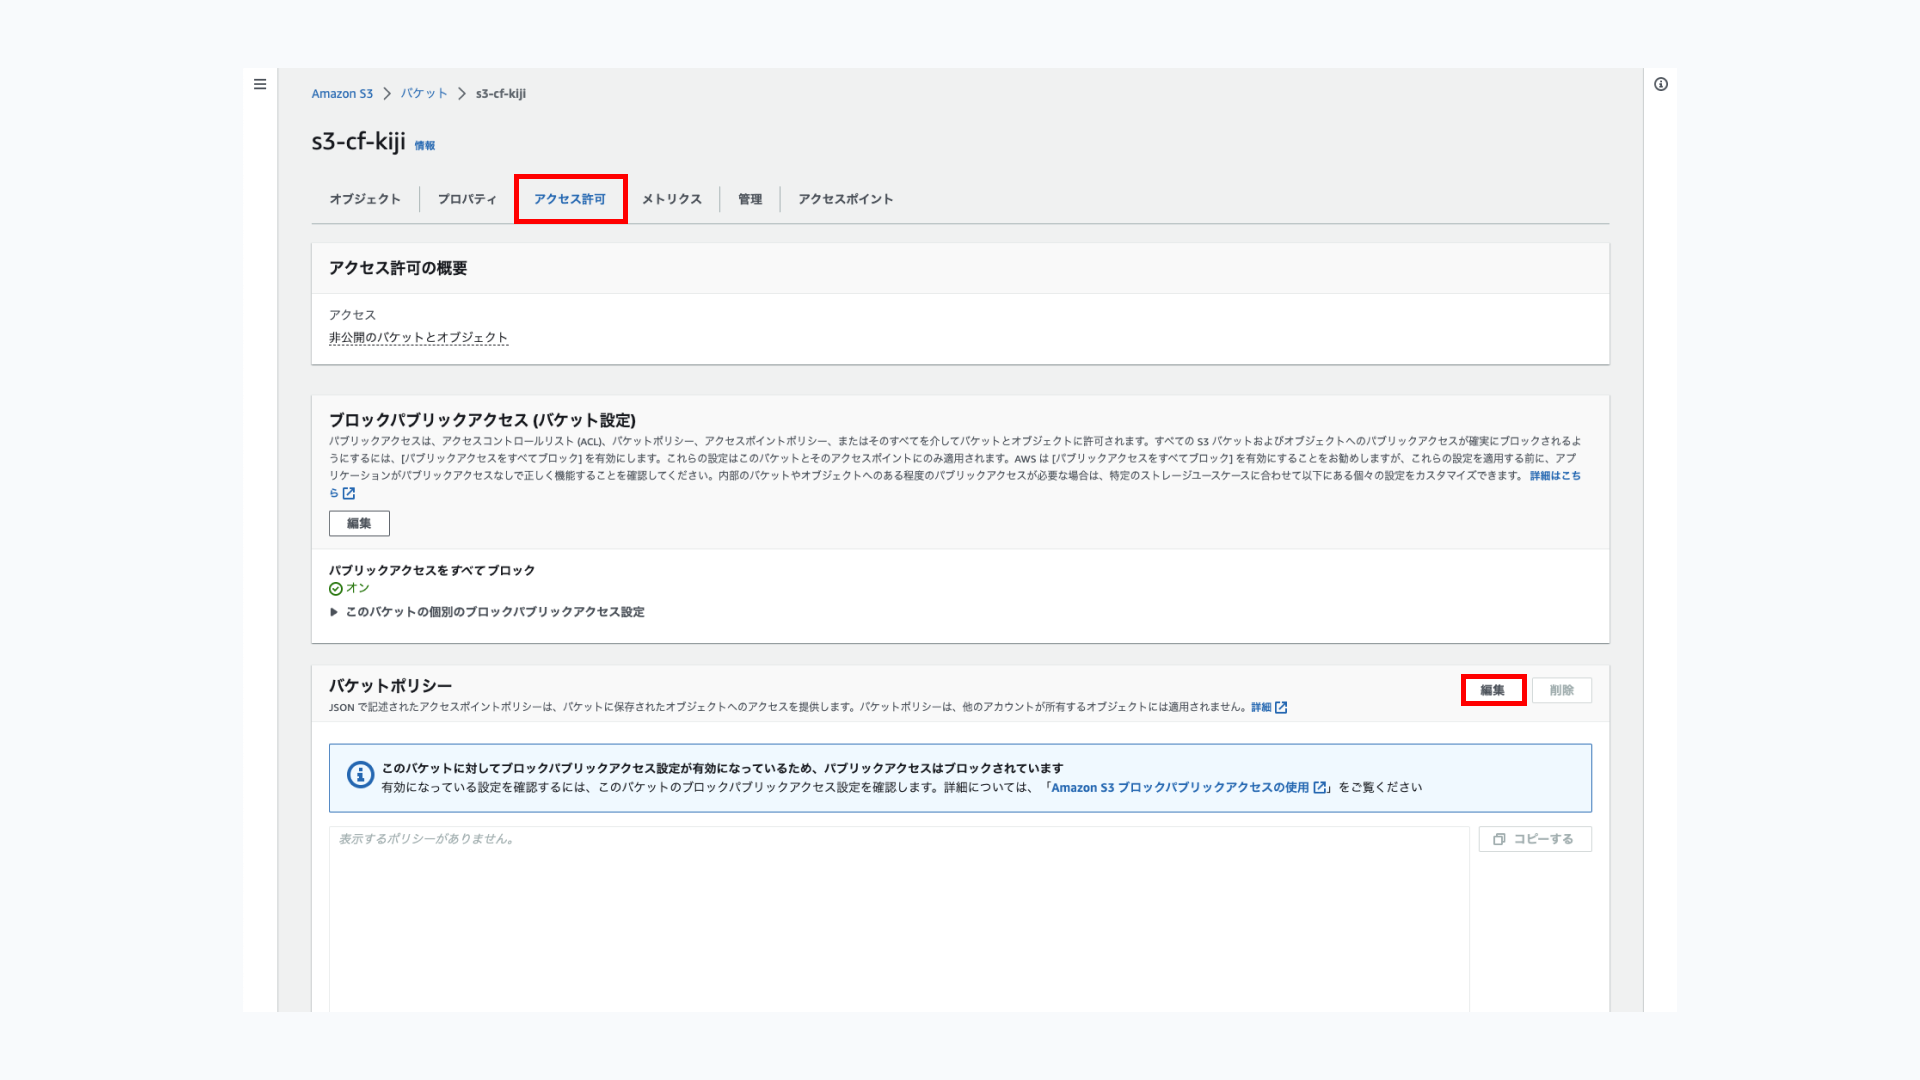The width and height of the screenshot is (1920, 1080).
Task: Click the green オン status check icon
Action: (x=336, y=589)
